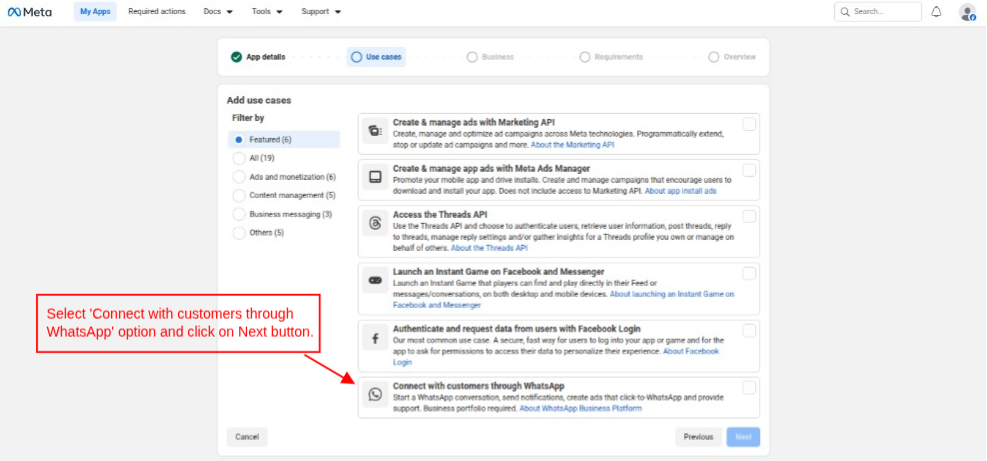Expand the Support dropdown menu
The image size is (987, 461).
(x=321, y=11)
